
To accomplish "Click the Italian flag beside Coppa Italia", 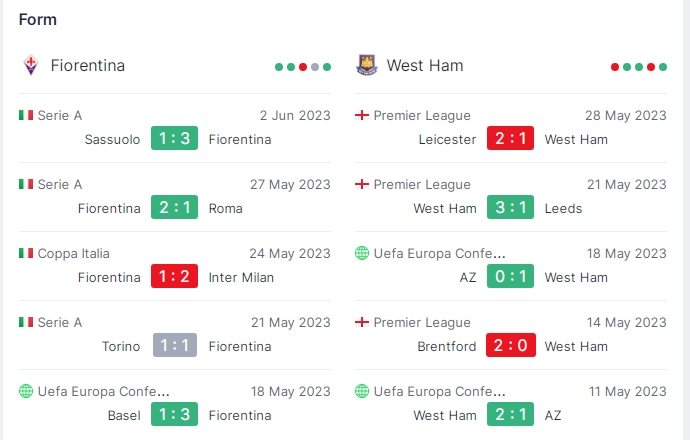I will pos(26,253).
